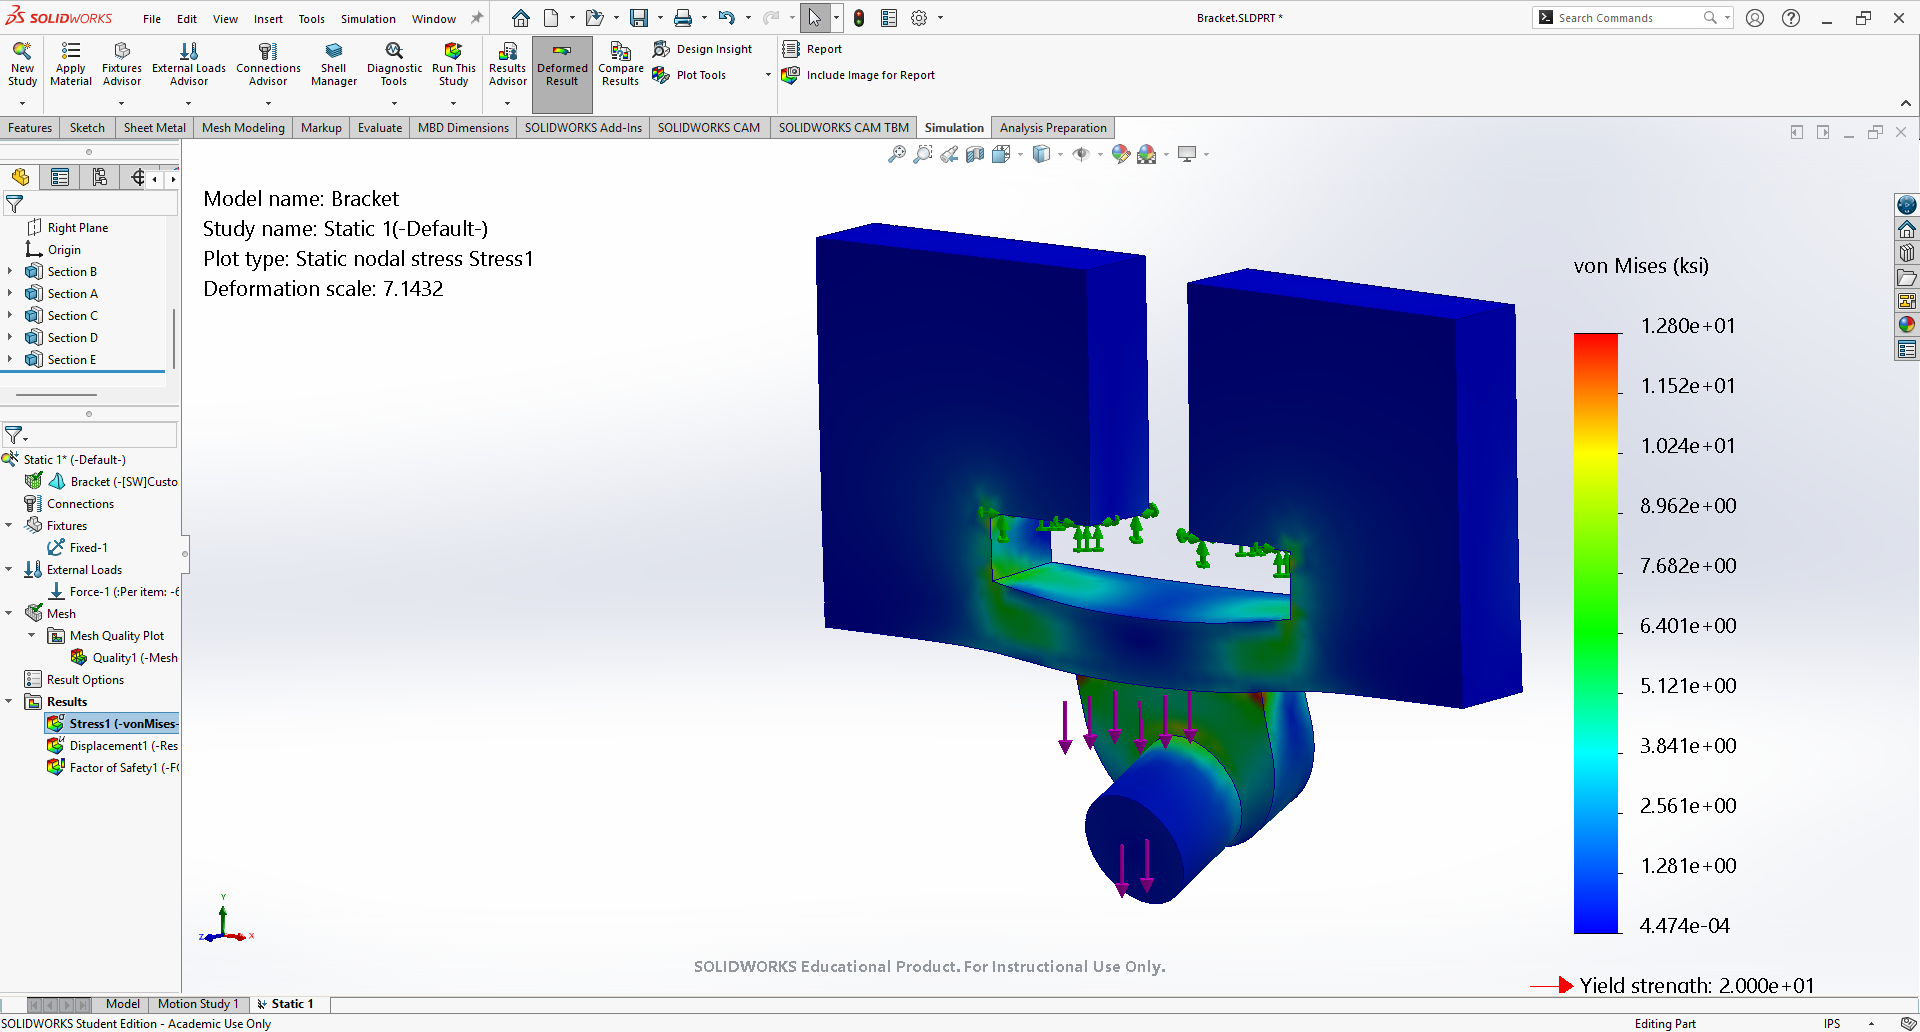Click the Help question mark icon
This screenshot has width=1920, height=1032.
[x=1791, y=18]
